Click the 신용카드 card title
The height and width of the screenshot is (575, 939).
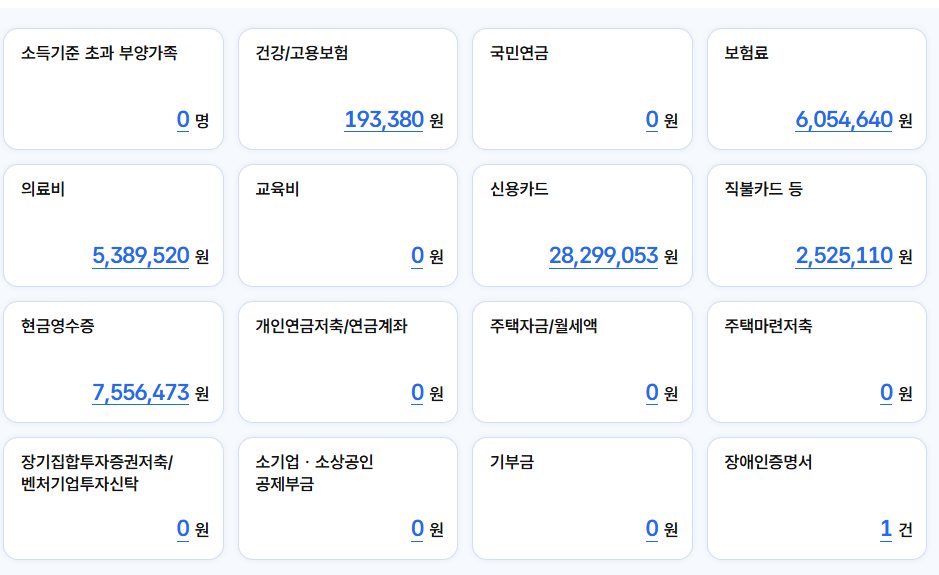pyautogui.click(x=519, y=189)
